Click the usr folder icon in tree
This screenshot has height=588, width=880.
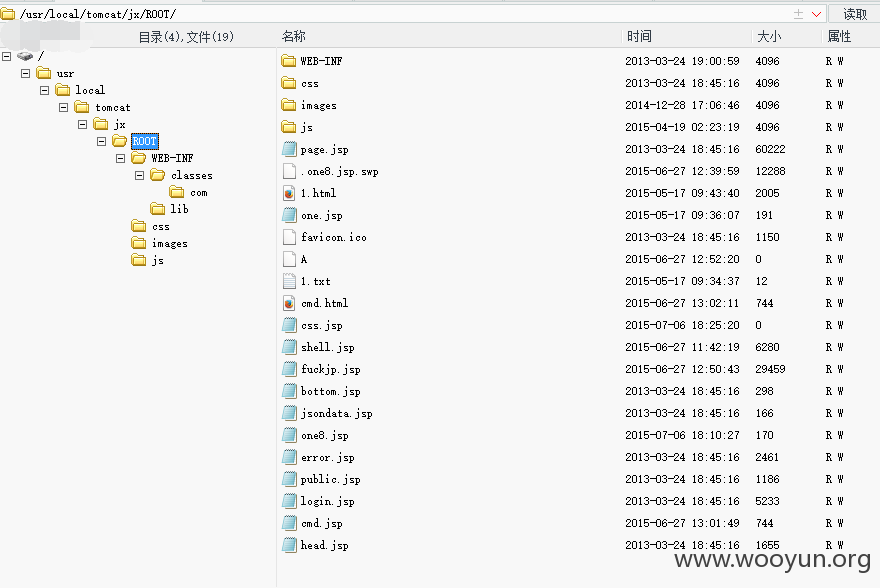coord(44,73)
